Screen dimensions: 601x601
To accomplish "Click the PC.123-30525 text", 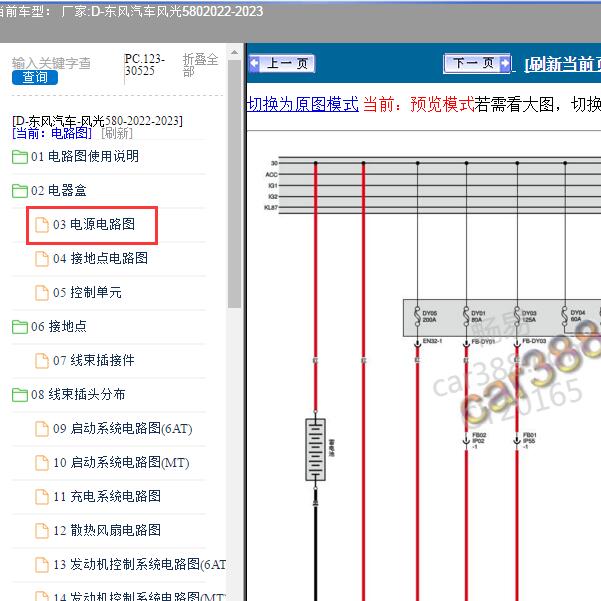I will (x=145, y=65).
